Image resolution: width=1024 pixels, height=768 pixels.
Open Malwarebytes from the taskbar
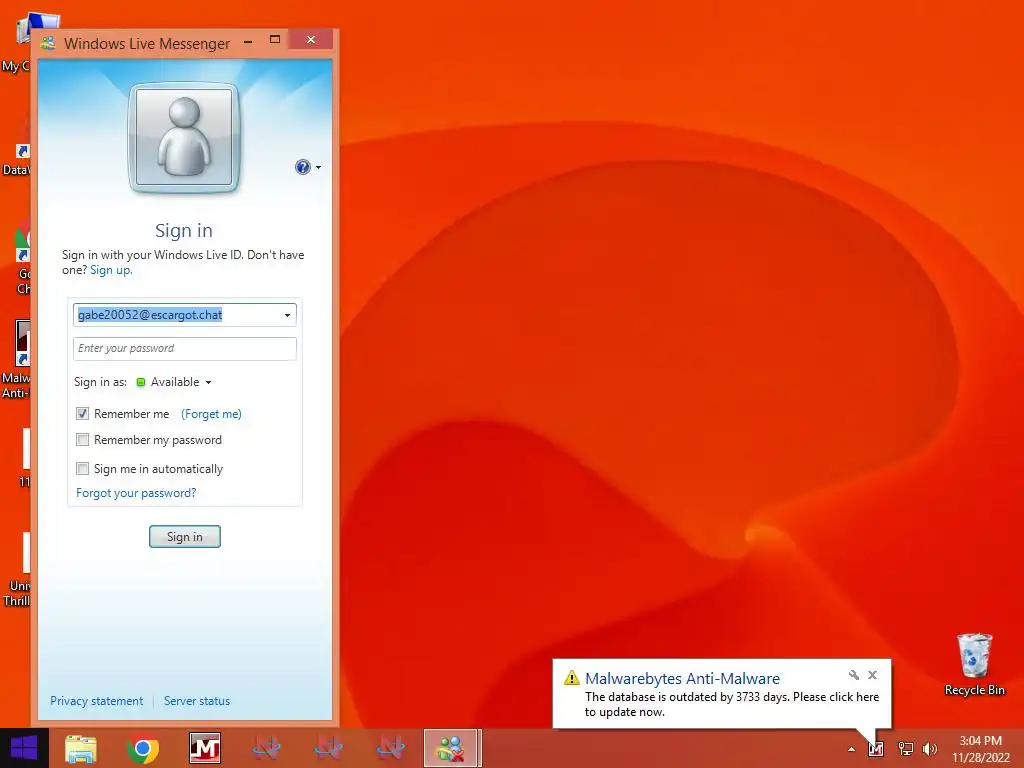(205, 748)
